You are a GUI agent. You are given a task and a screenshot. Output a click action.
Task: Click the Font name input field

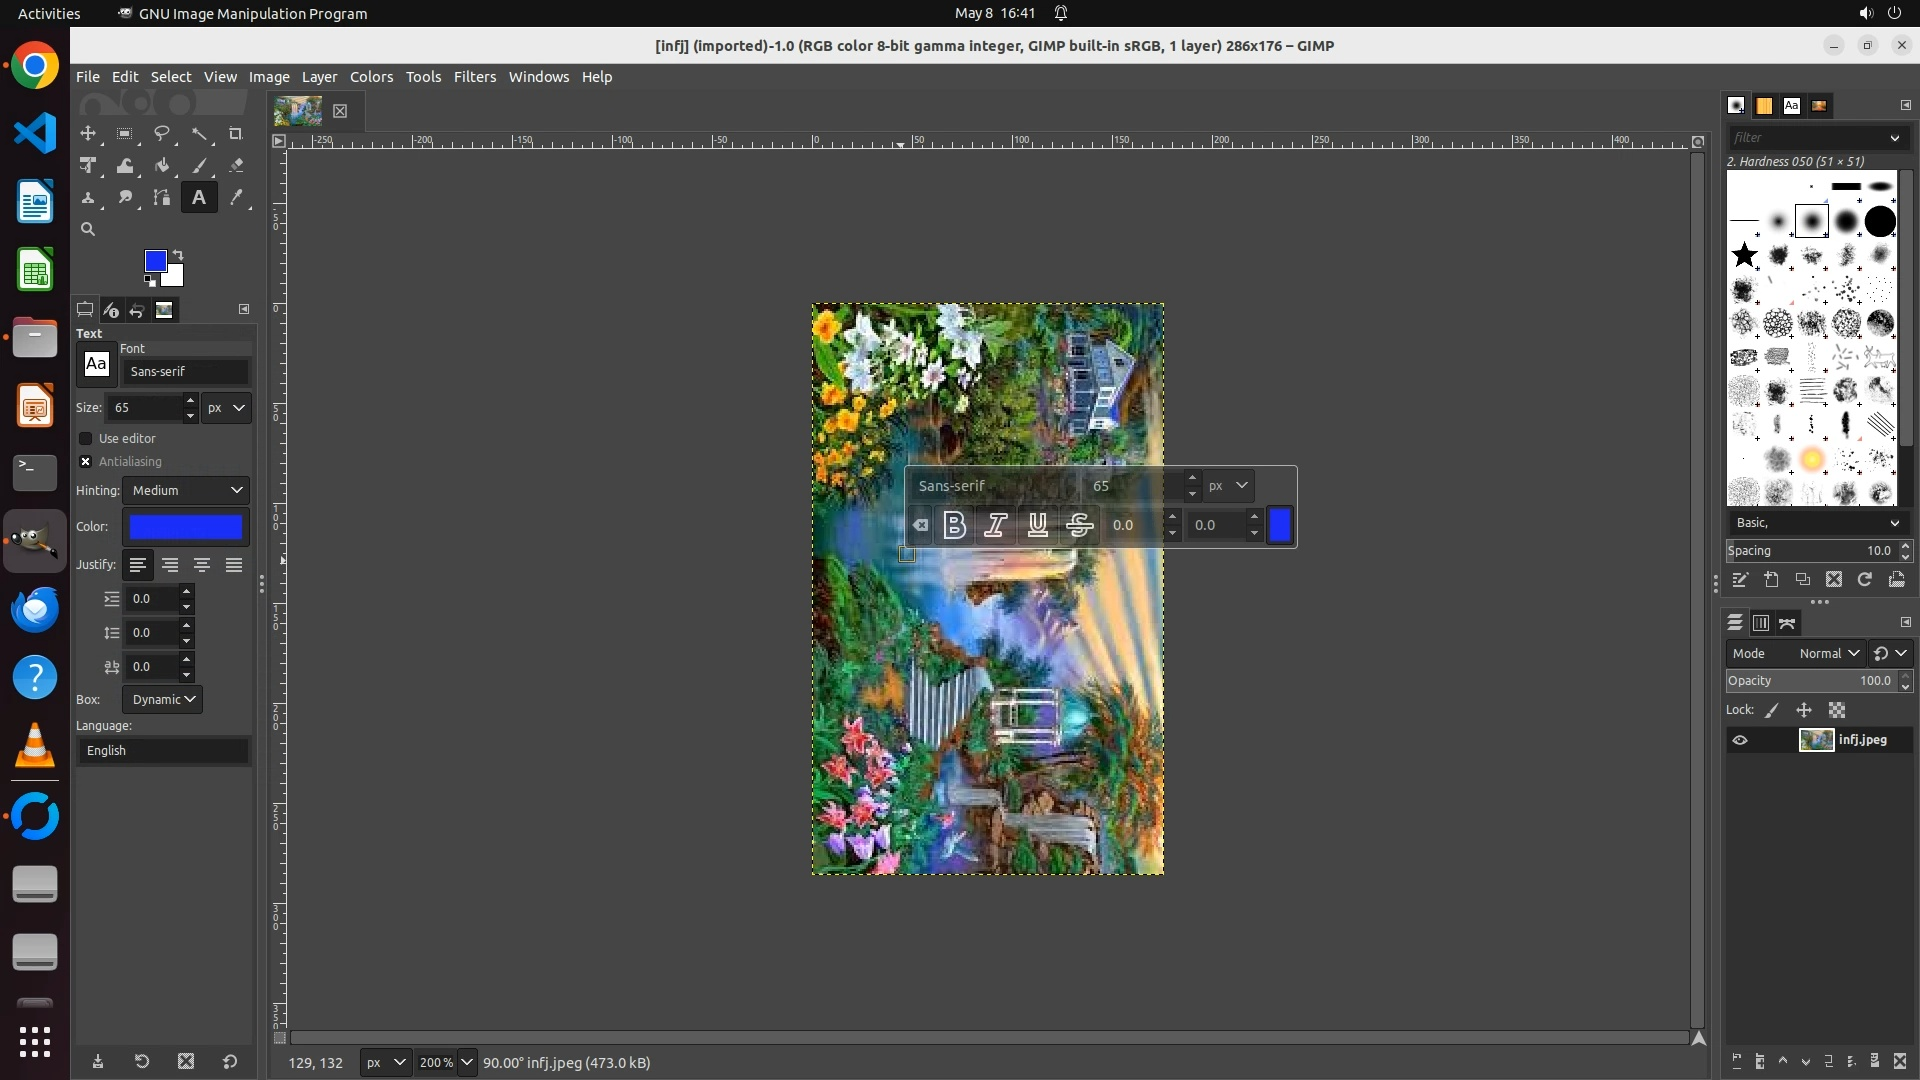coord(185,372)
